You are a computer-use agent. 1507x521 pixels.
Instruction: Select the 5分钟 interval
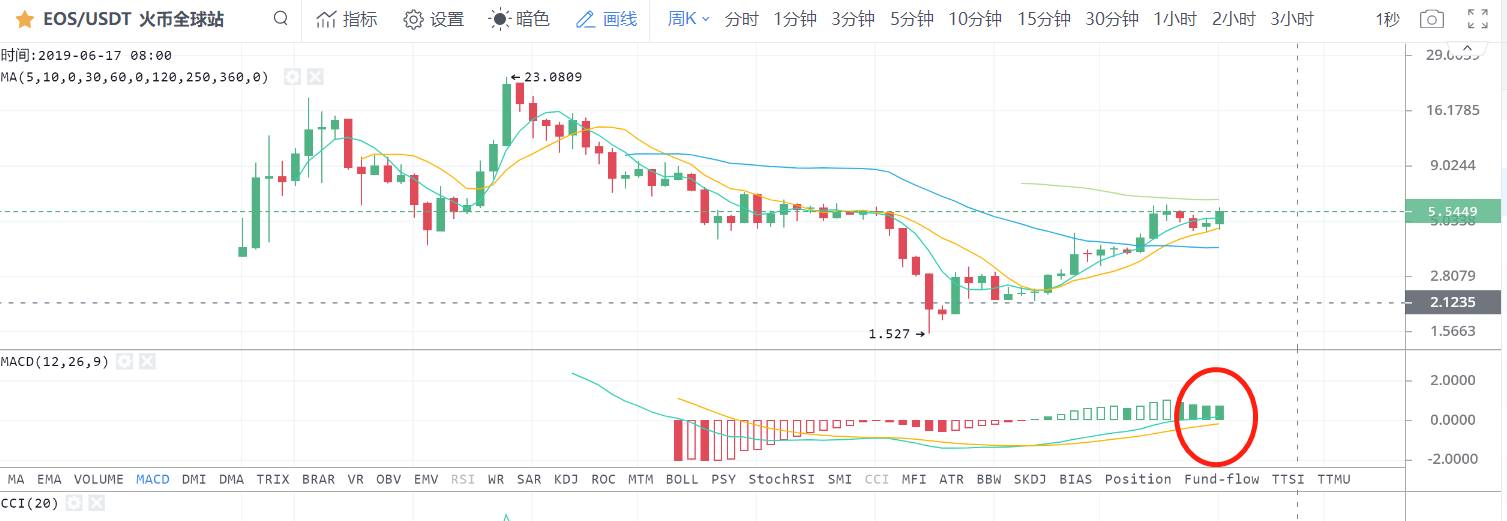click(912, 19)
